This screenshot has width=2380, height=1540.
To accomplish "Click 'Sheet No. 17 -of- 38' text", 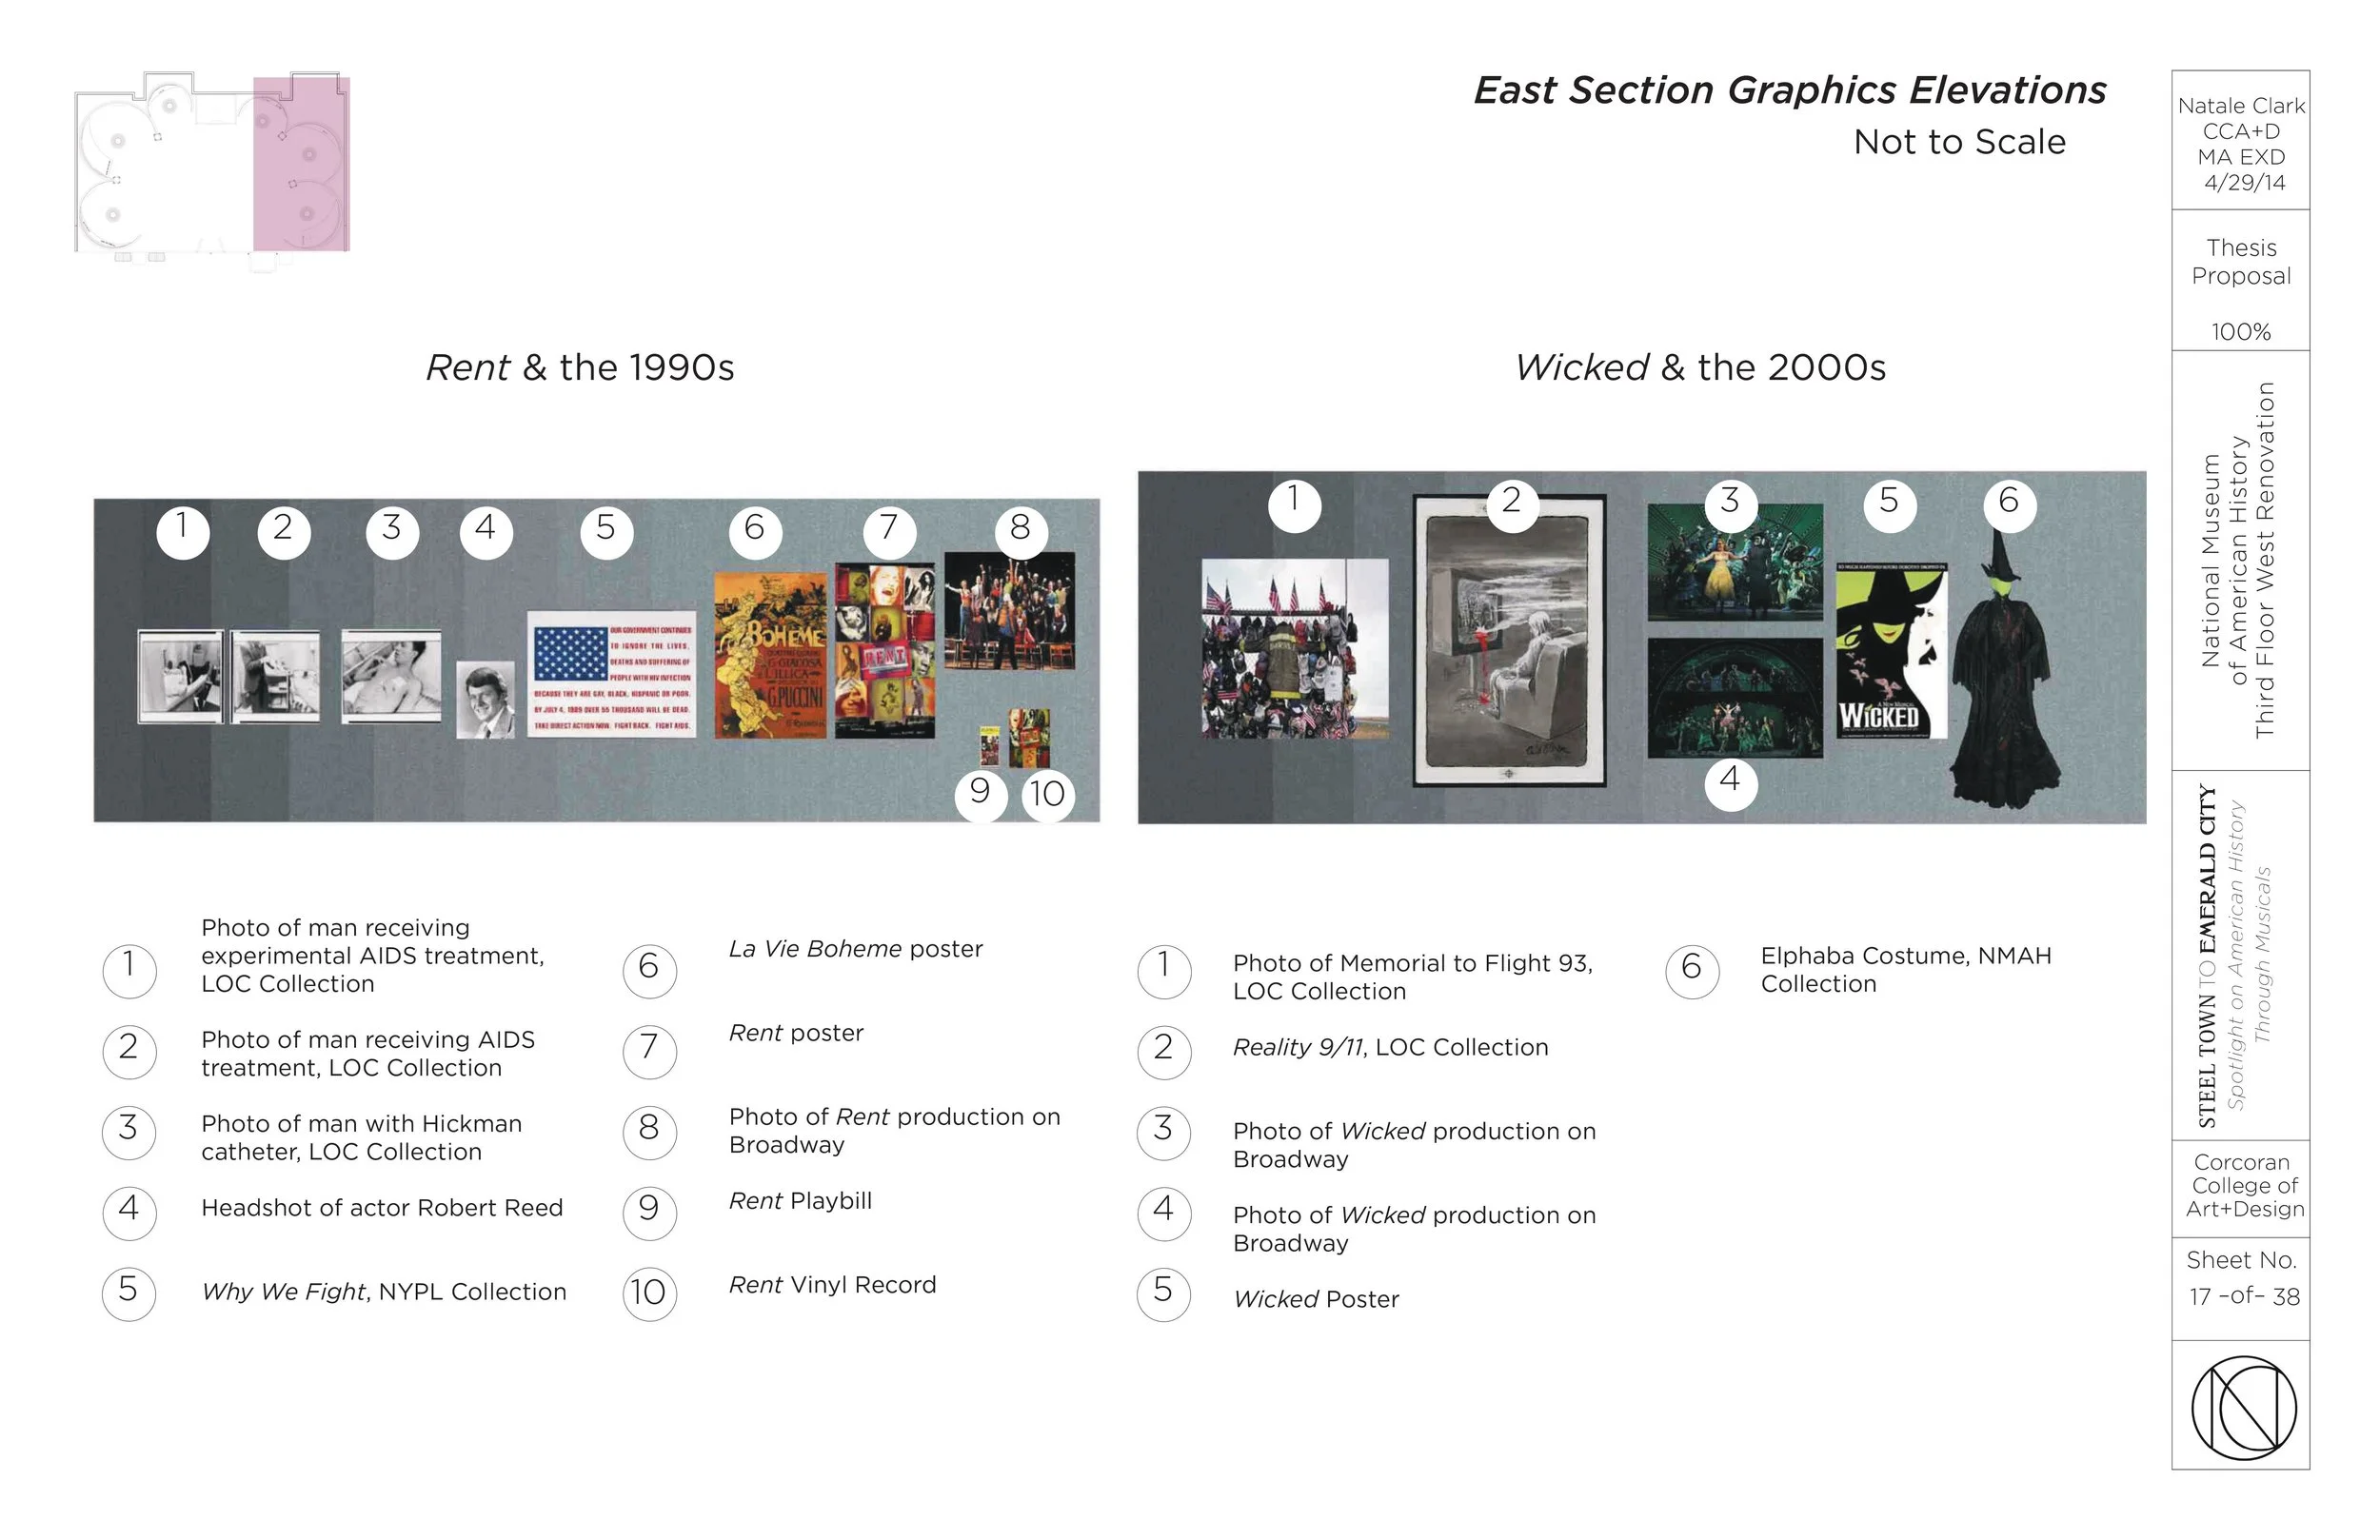I will click(2243, 1279).
